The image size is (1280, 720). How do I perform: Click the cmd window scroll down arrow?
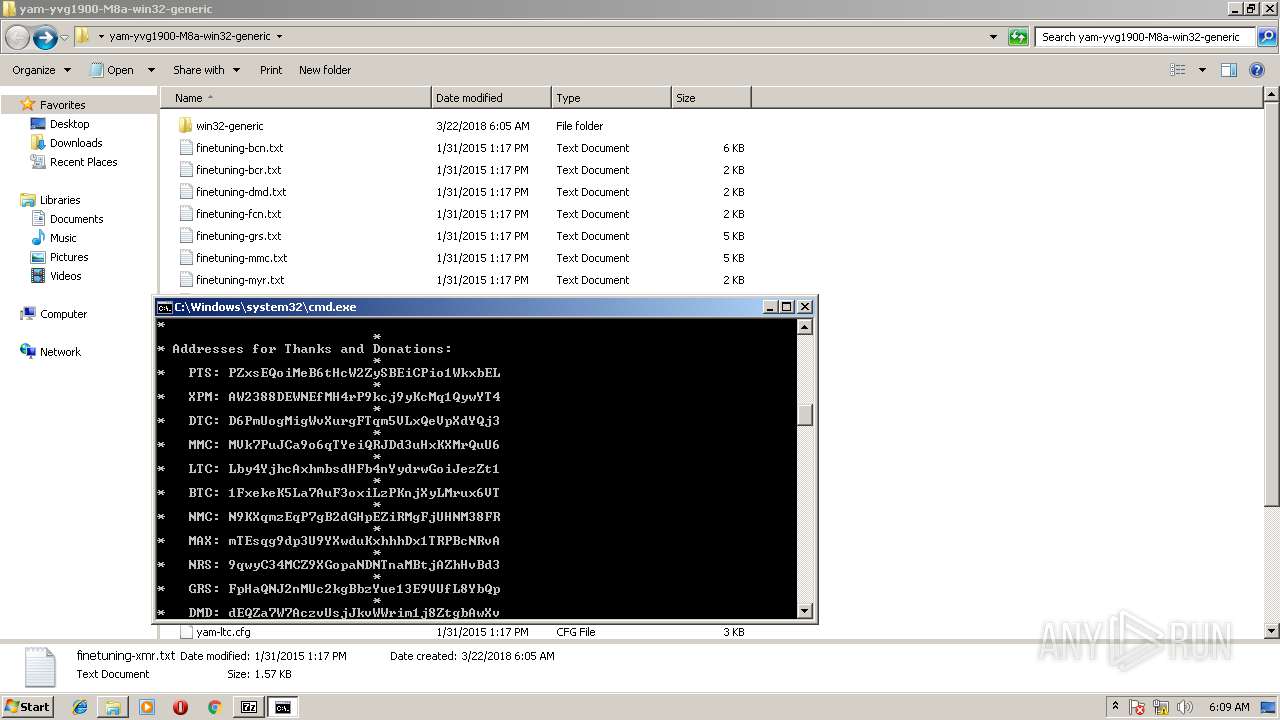point(805,611)
